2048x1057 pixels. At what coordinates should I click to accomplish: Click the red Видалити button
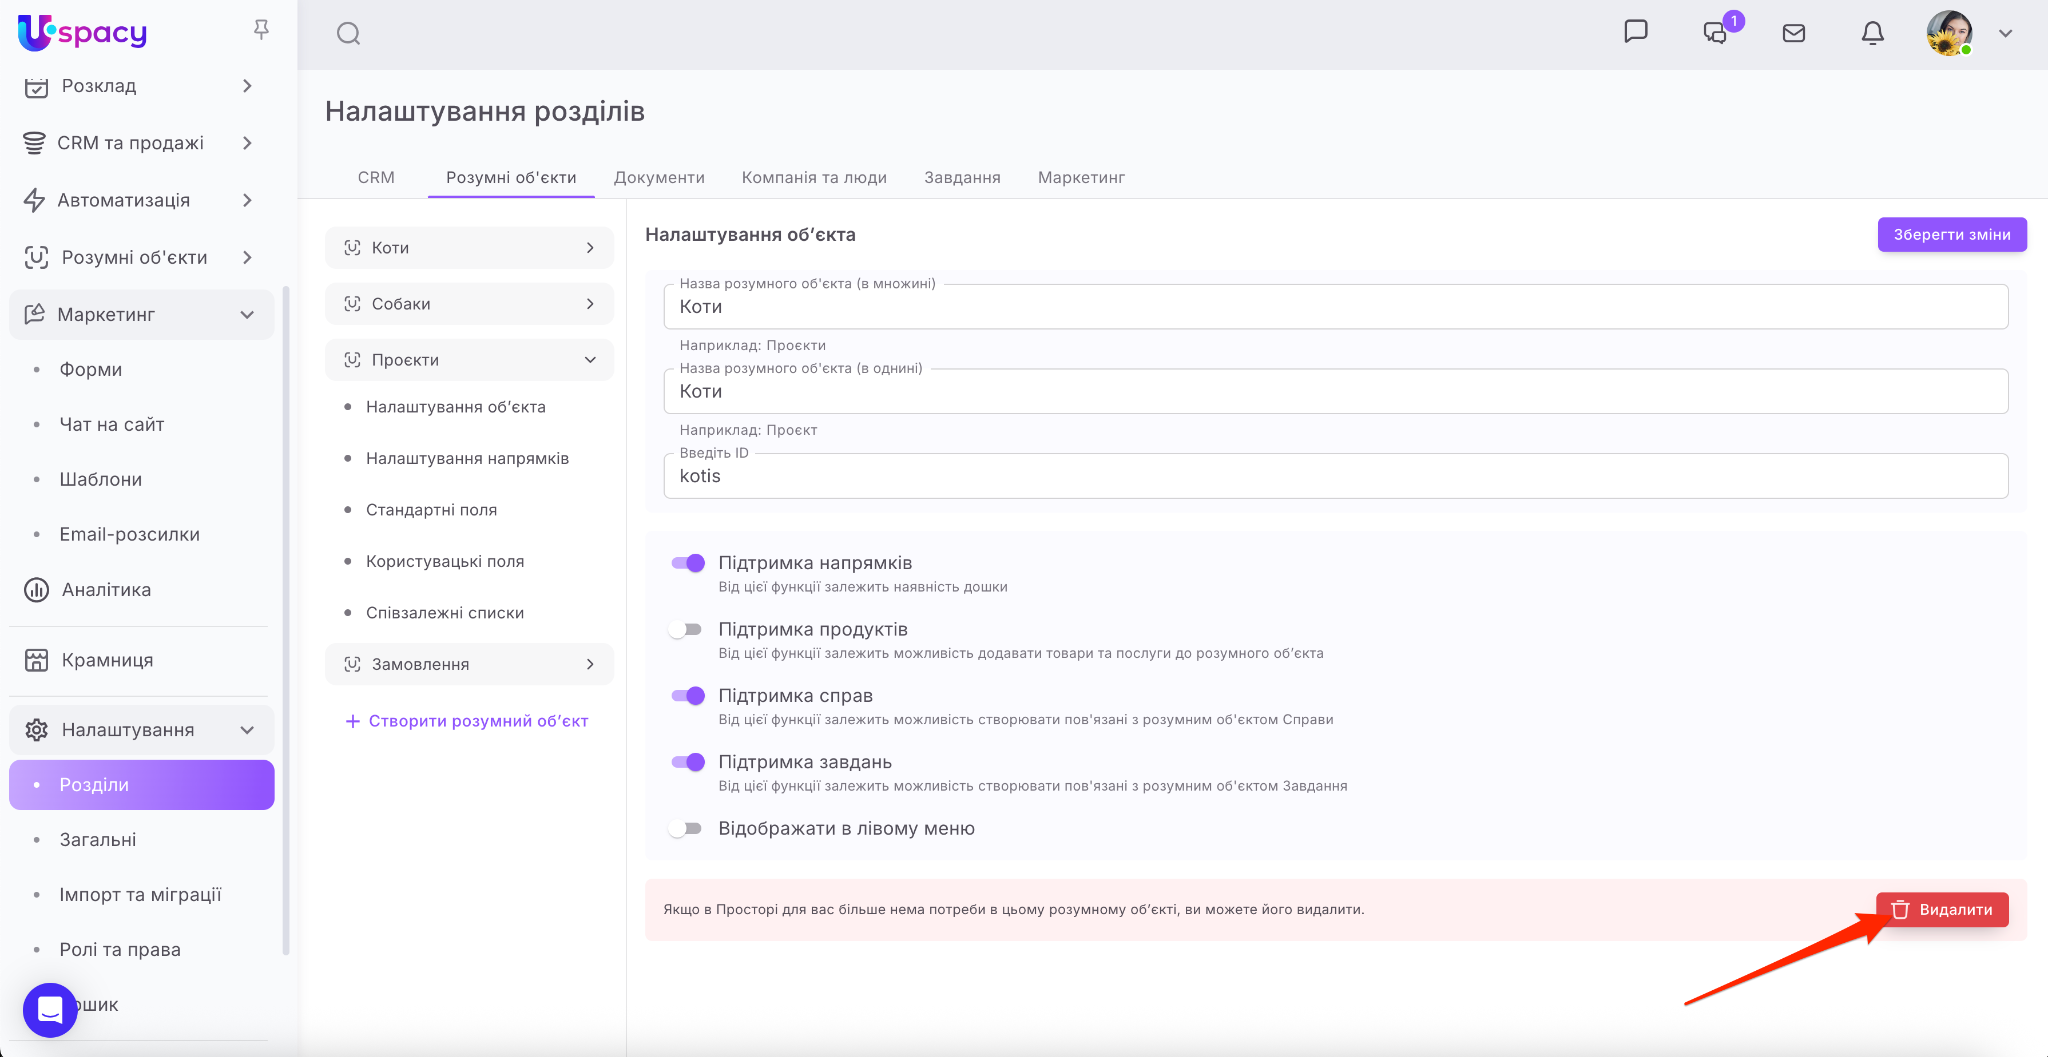[x=1942, y=910]
